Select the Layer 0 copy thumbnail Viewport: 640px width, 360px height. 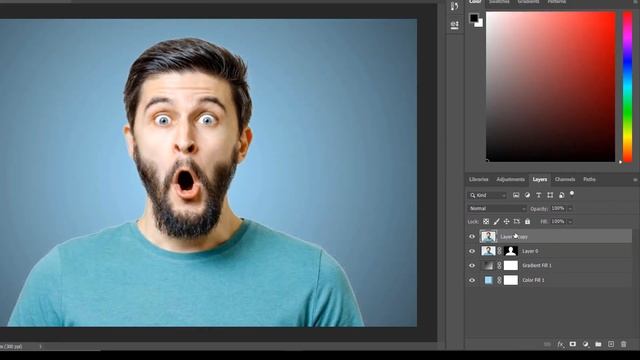(488, 236)
